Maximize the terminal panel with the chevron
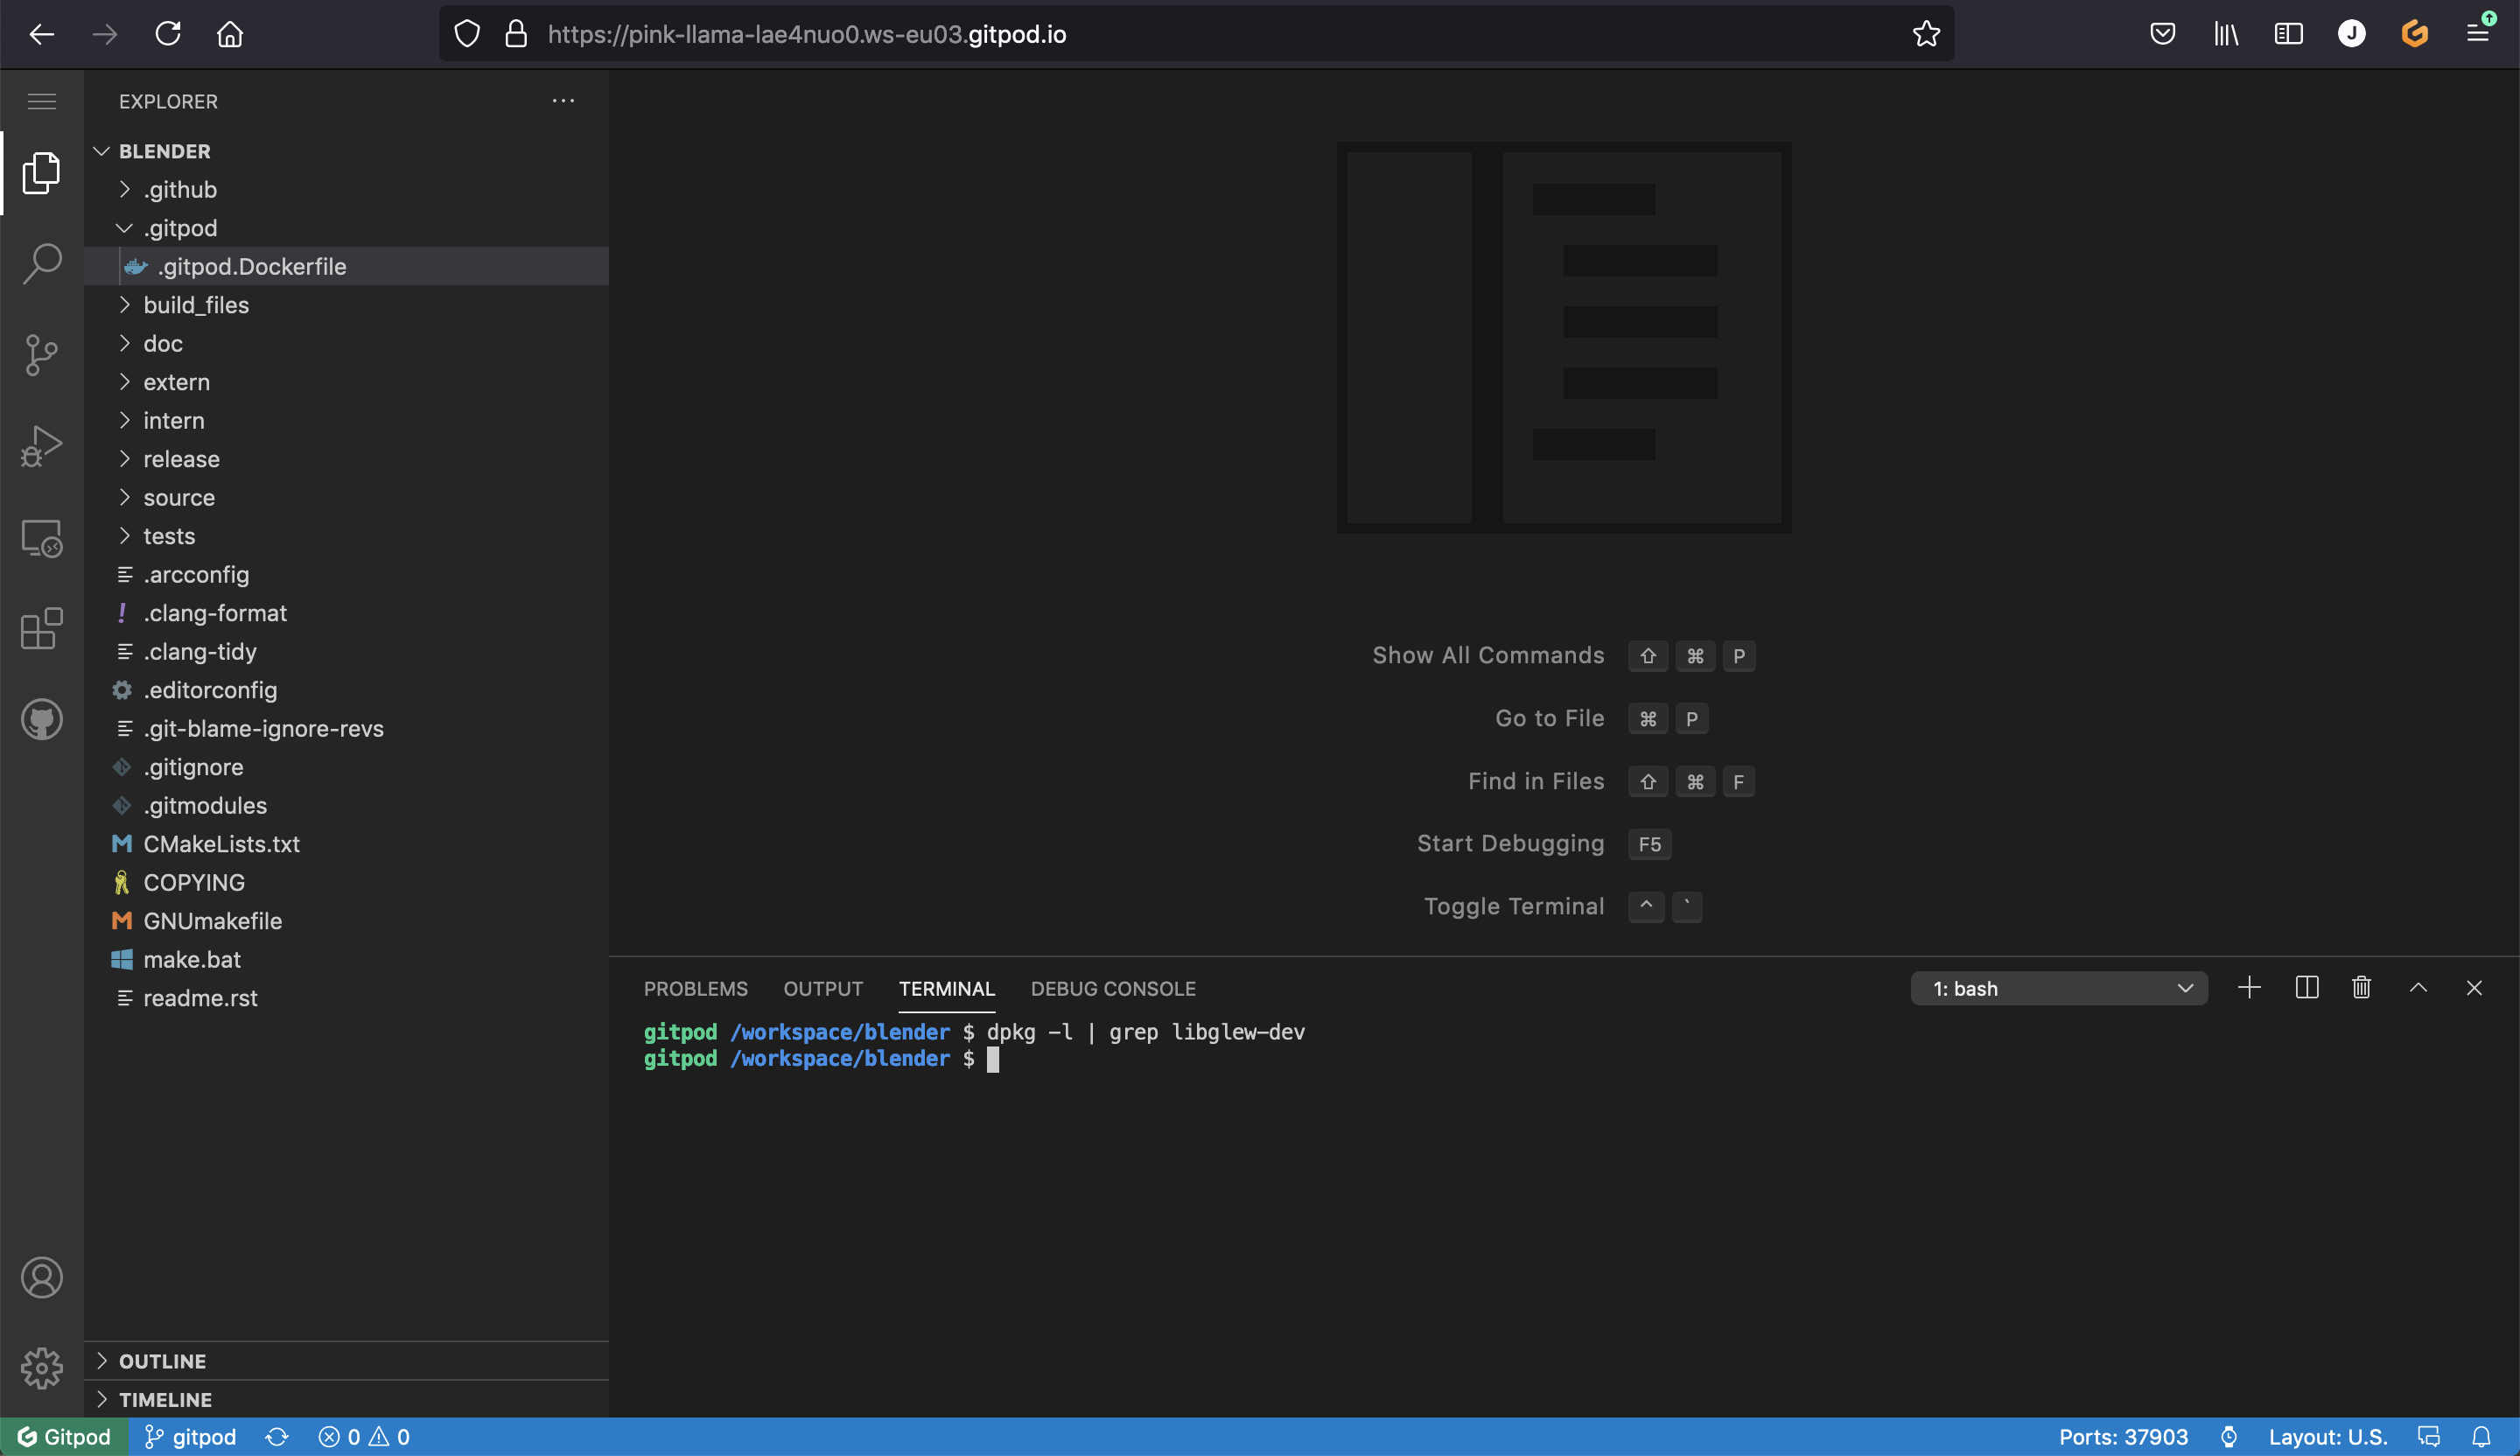The image size is (2520, 1456). 2419,988
